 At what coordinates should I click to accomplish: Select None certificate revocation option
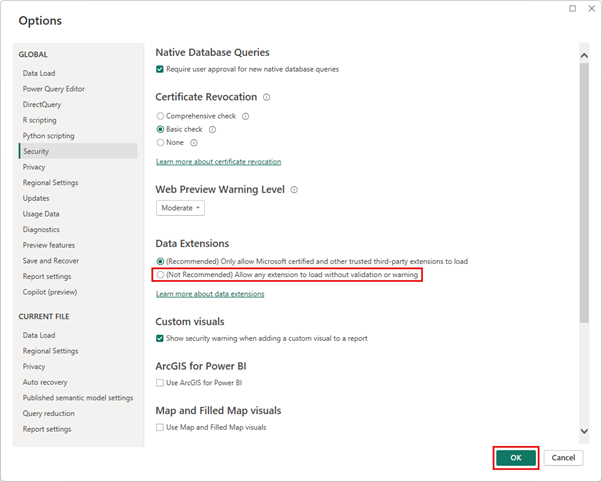click(160, 142)
